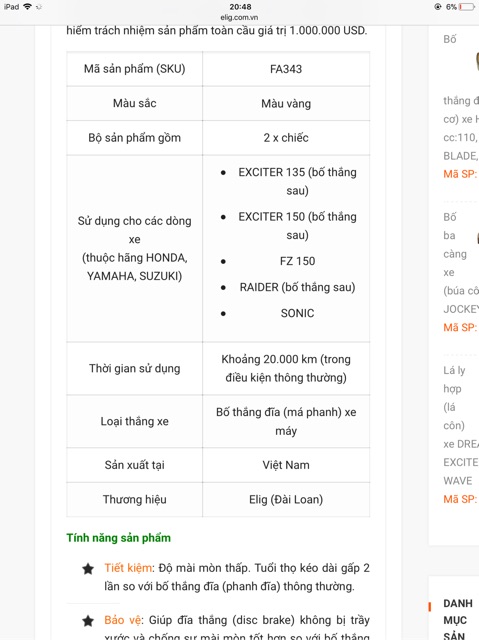The image size is (479, 640).
Task: Tap the 20:48 clock in status bar
Action: [x=240, y=7]
